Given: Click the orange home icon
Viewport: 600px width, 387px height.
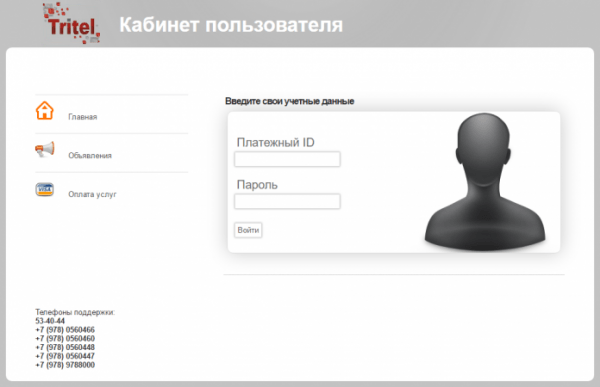Looking at the screenshot, I should tap(45, 111).
